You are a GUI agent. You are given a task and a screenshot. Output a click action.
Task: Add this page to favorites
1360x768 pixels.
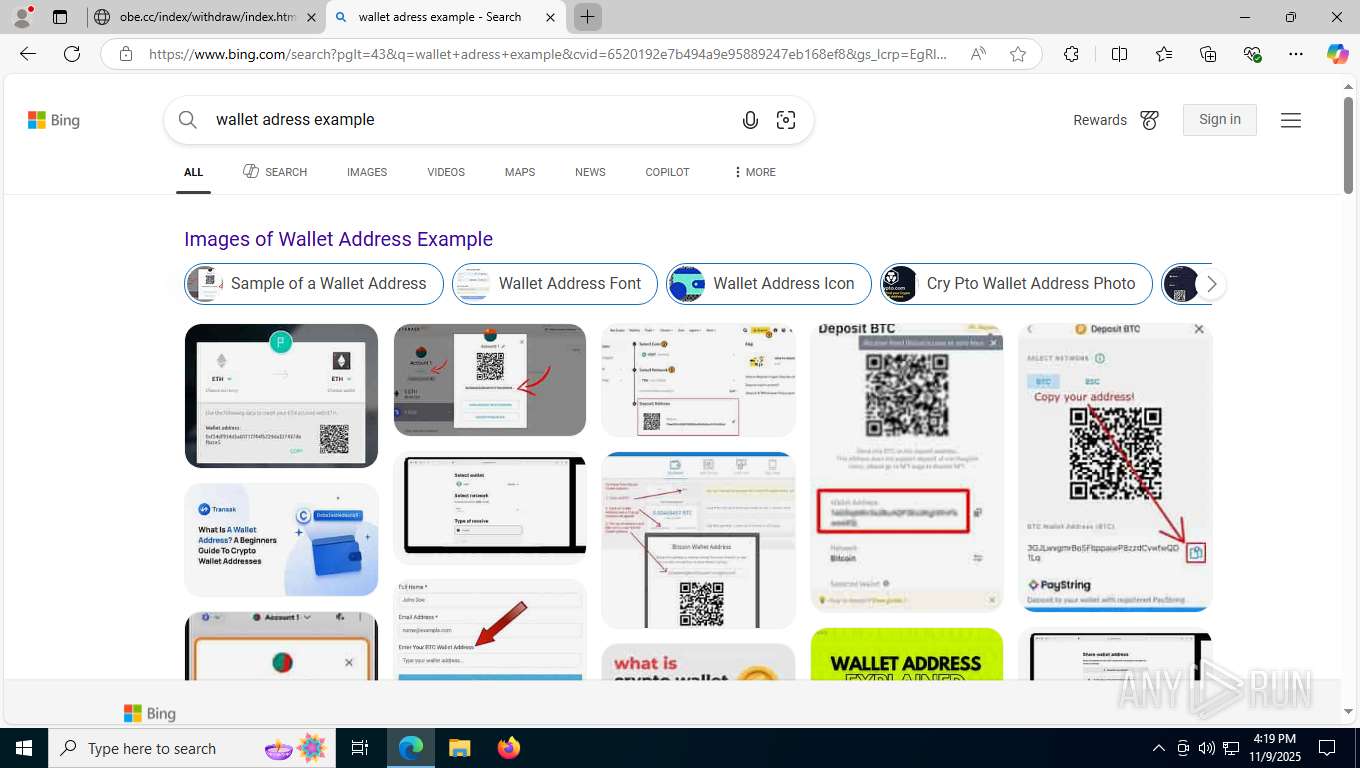[x=1018, y=54]
